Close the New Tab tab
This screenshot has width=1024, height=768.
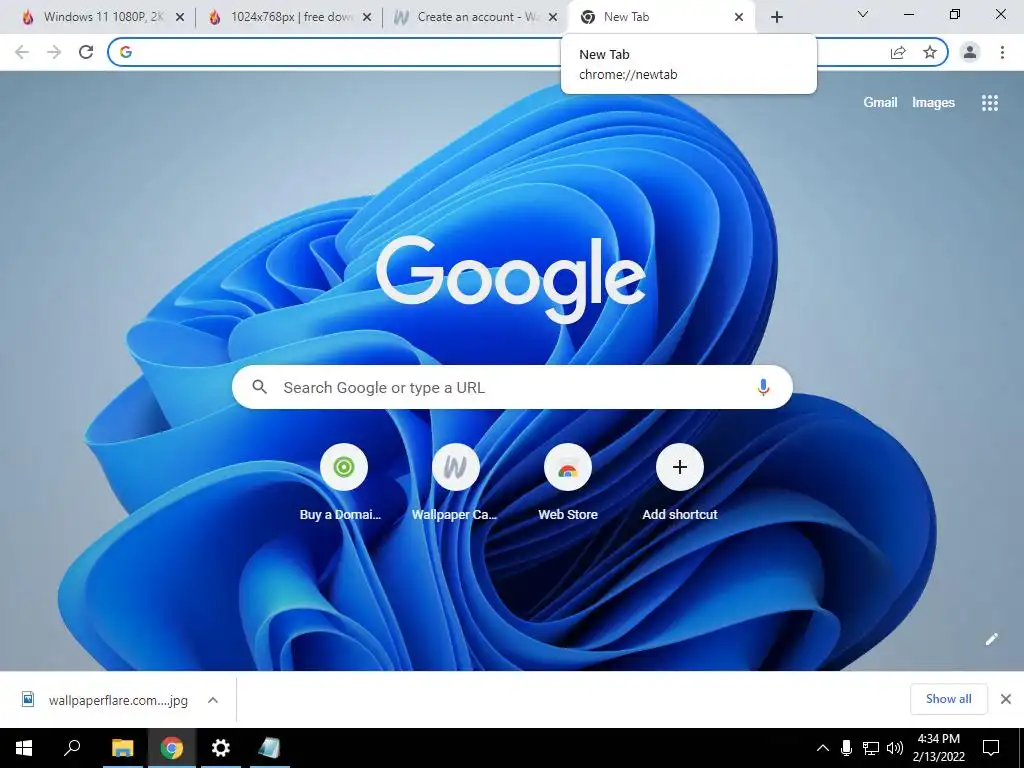[x=739, y=18]
